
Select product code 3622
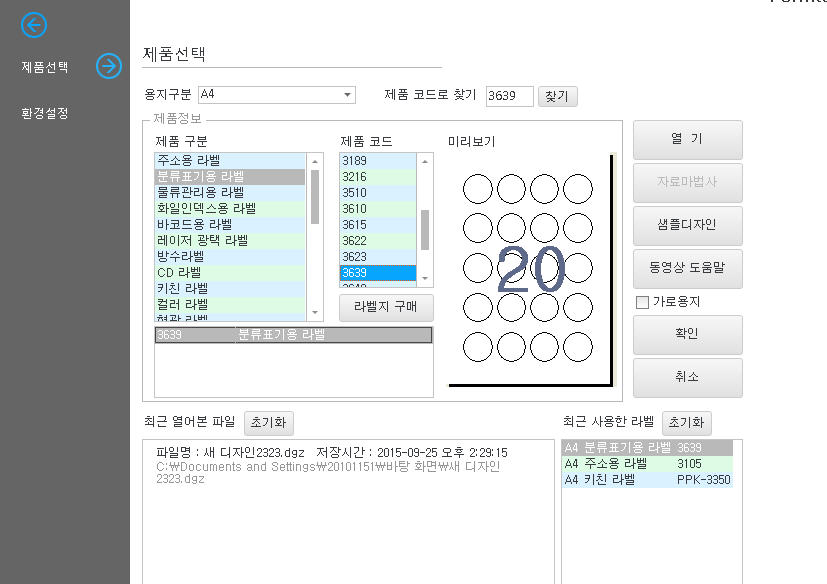(378, 240)
